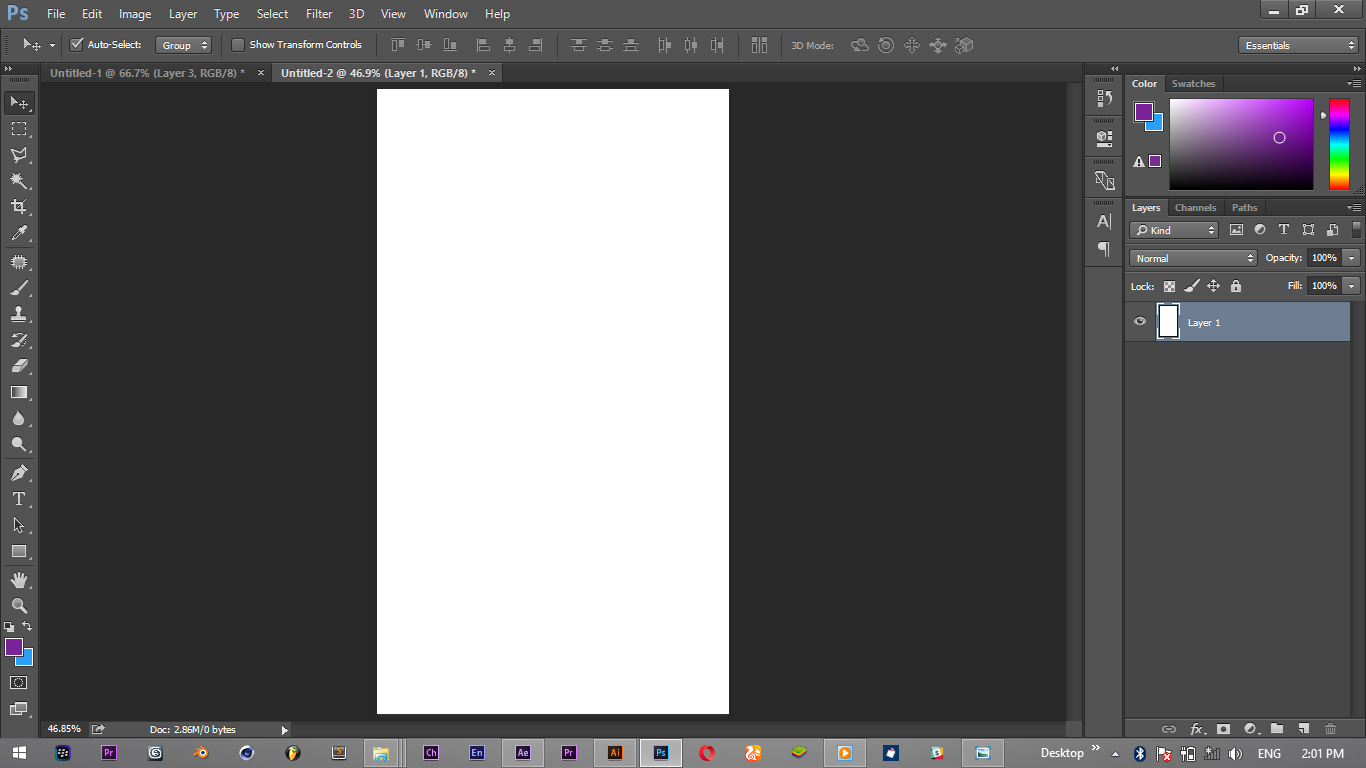Select the Path Selection tool

(x=19, y=525)
